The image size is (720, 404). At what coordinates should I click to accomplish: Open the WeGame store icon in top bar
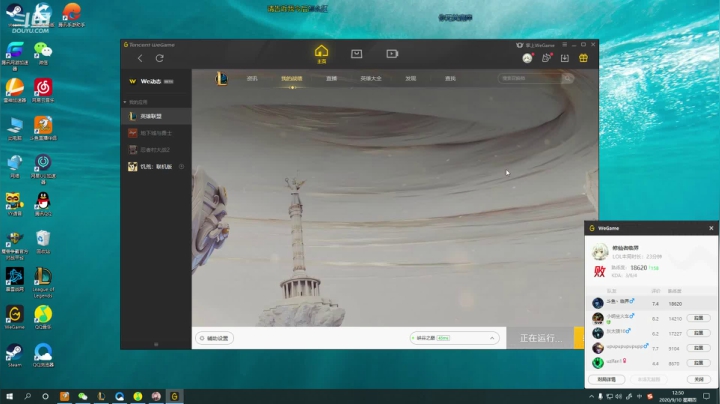tap(356, 54)
